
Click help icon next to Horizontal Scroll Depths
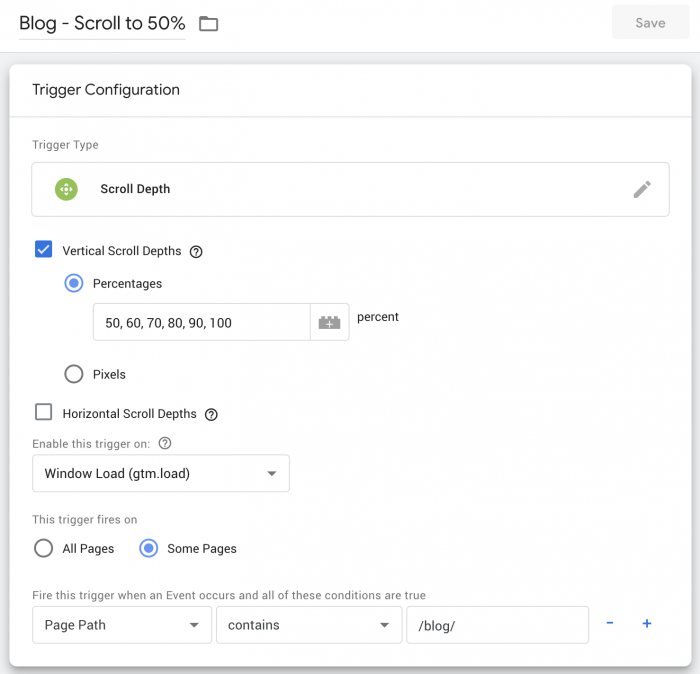(x=211, y=414)
